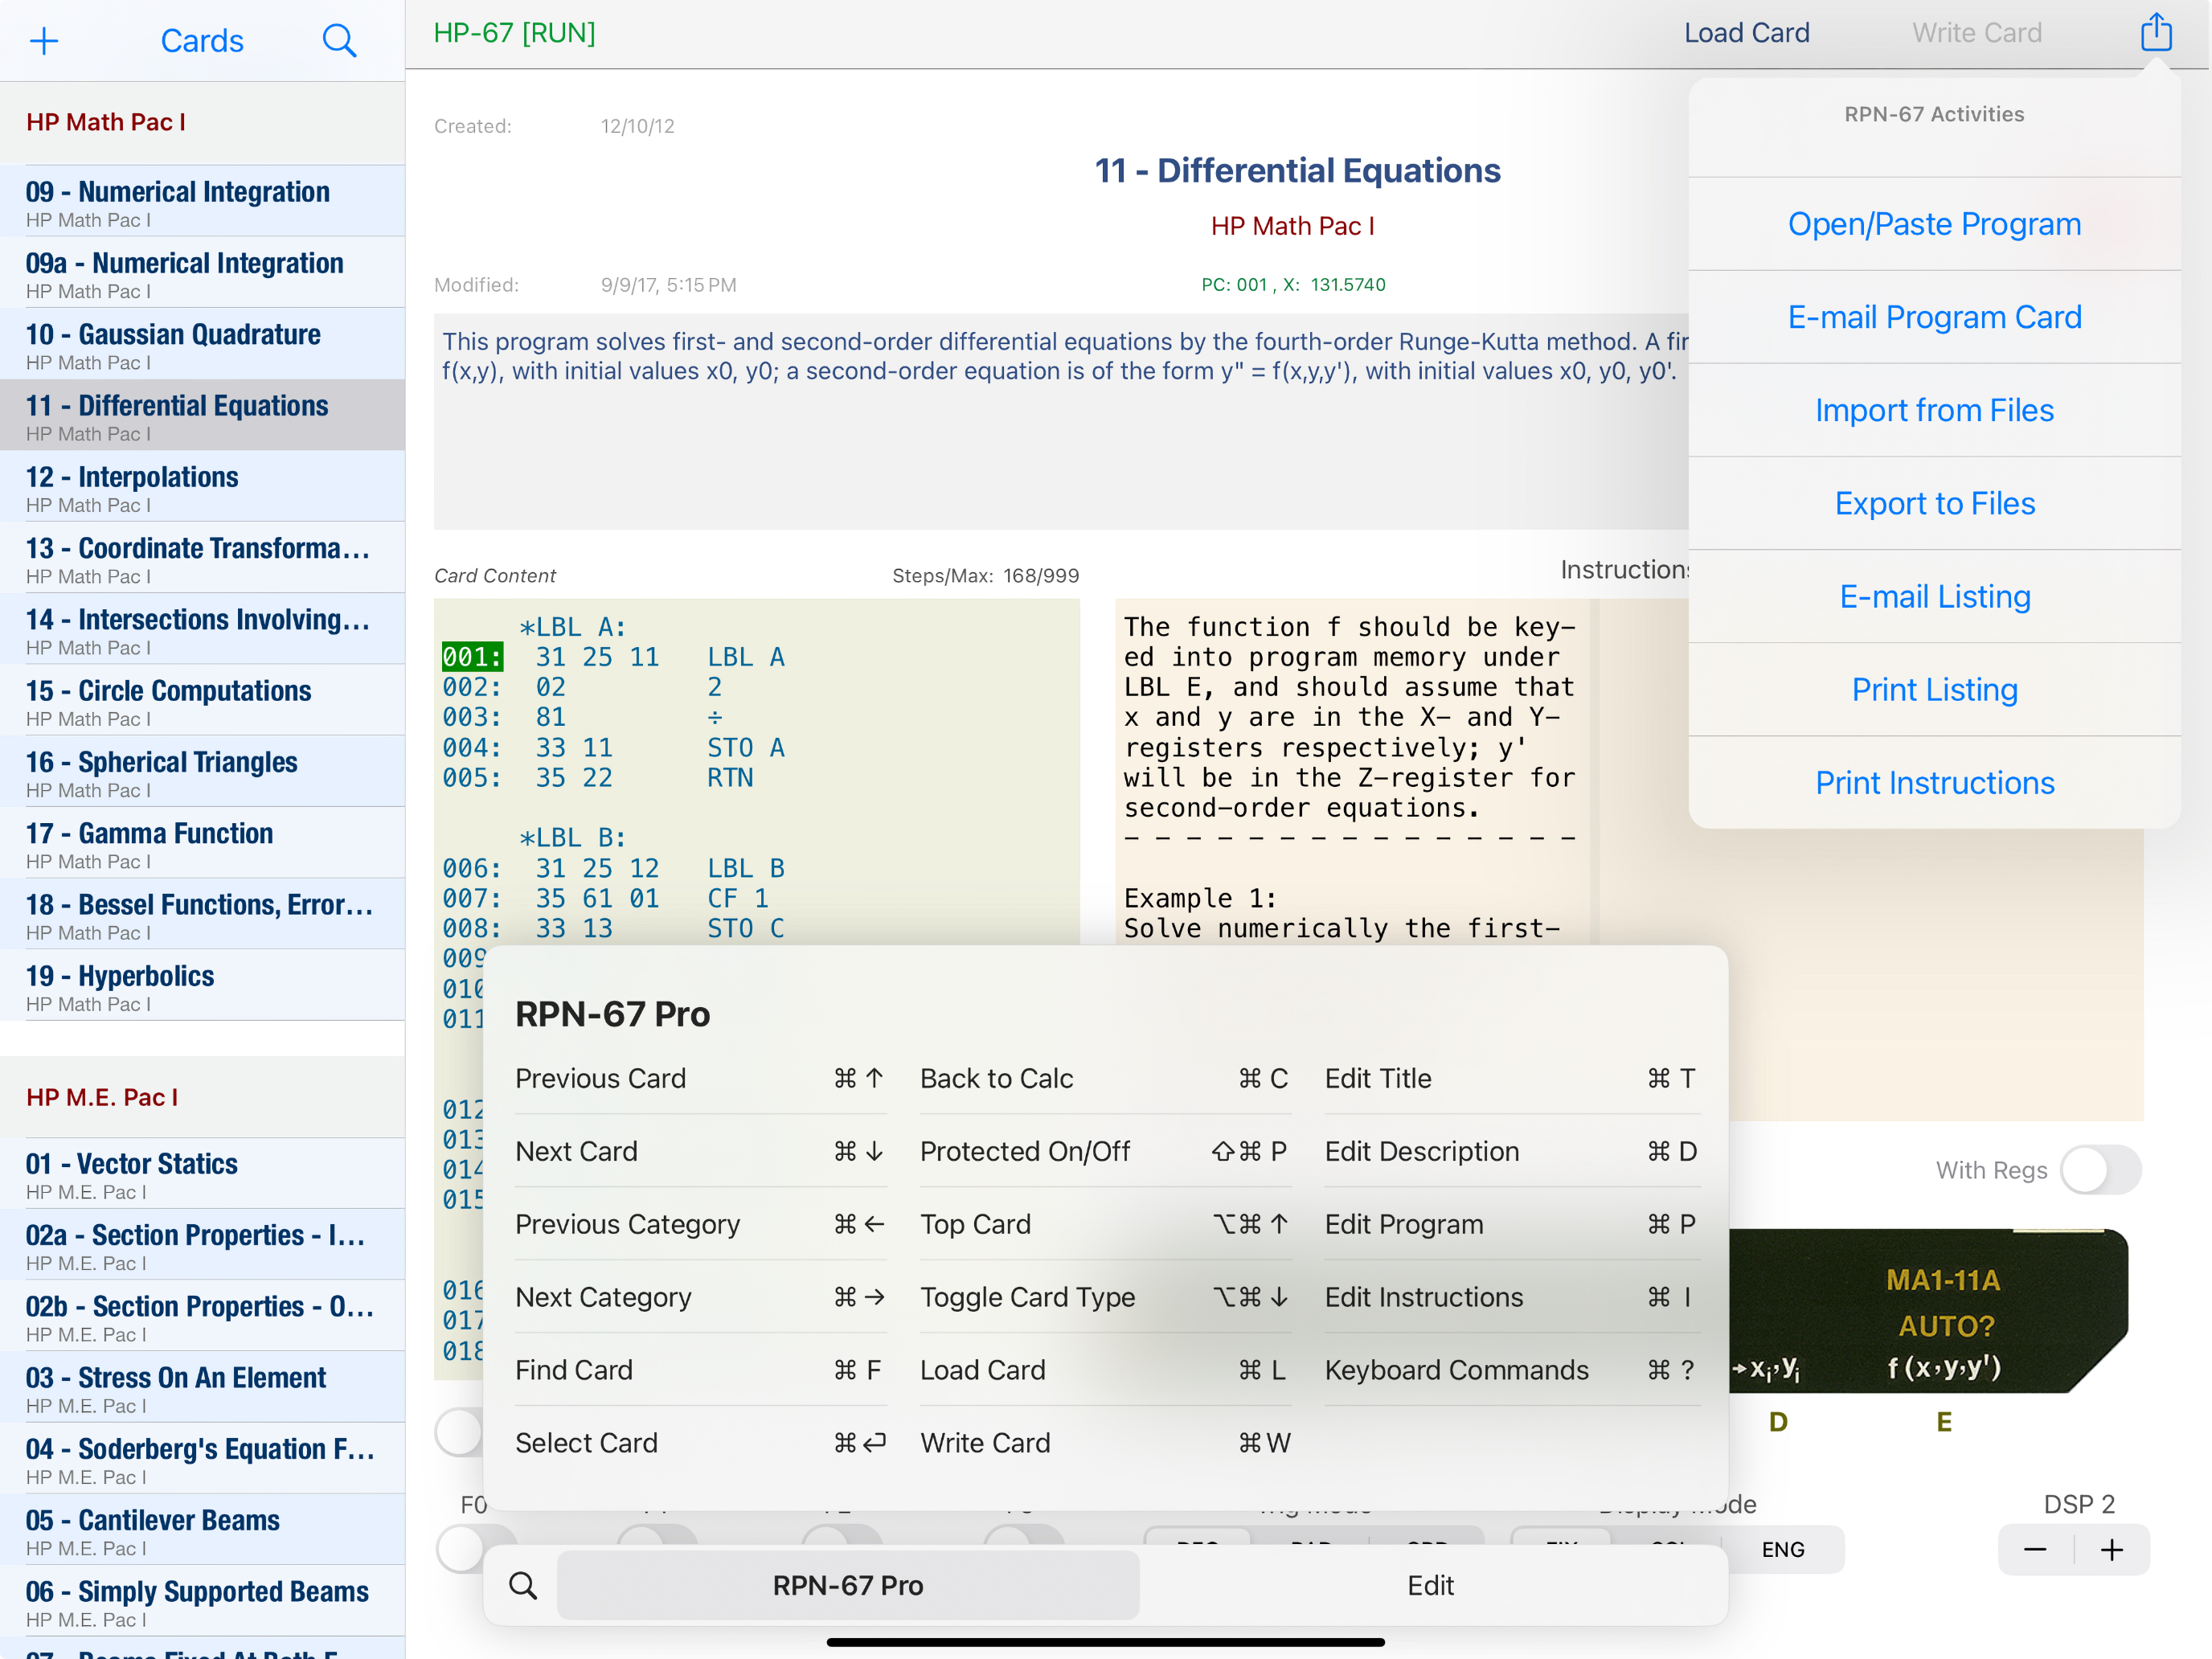Select Print Instructions in activities menu
Screen dimensions: 2212x1659
coord(1934,782)
